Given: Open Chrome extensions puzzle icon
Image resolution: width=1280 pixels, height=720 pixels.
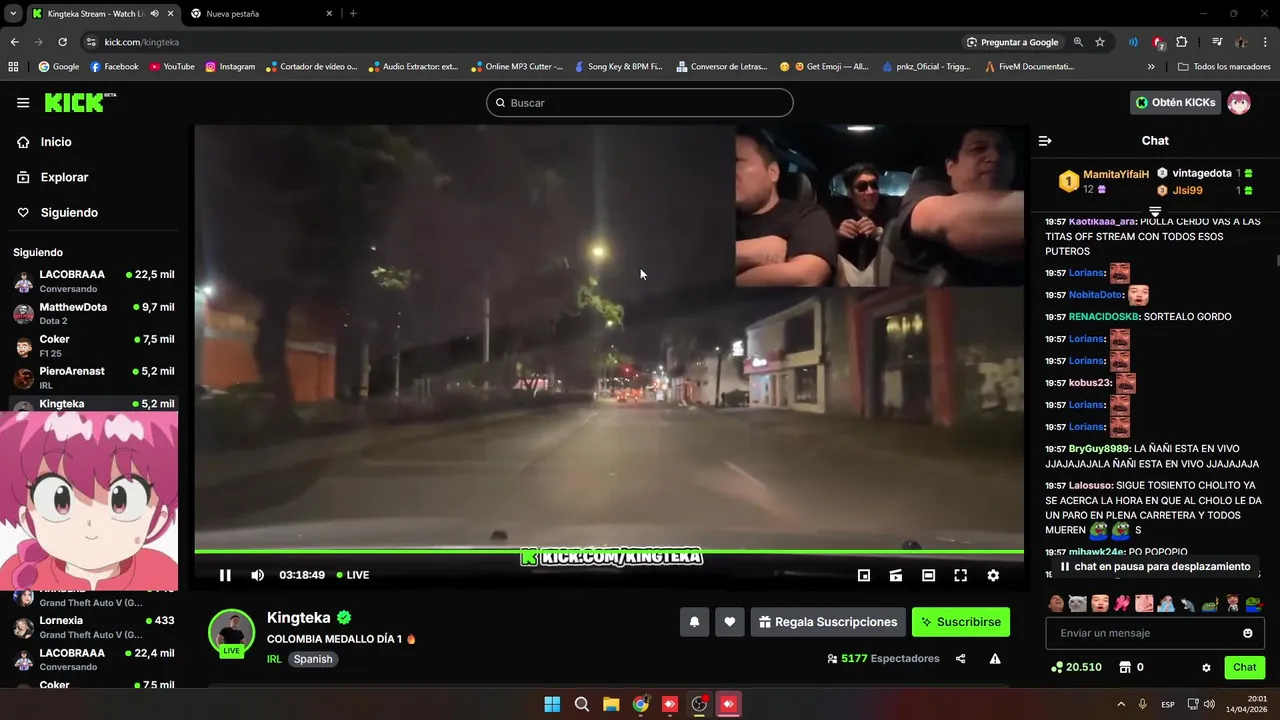Looking at the screenshot, I should point(1182,42).
